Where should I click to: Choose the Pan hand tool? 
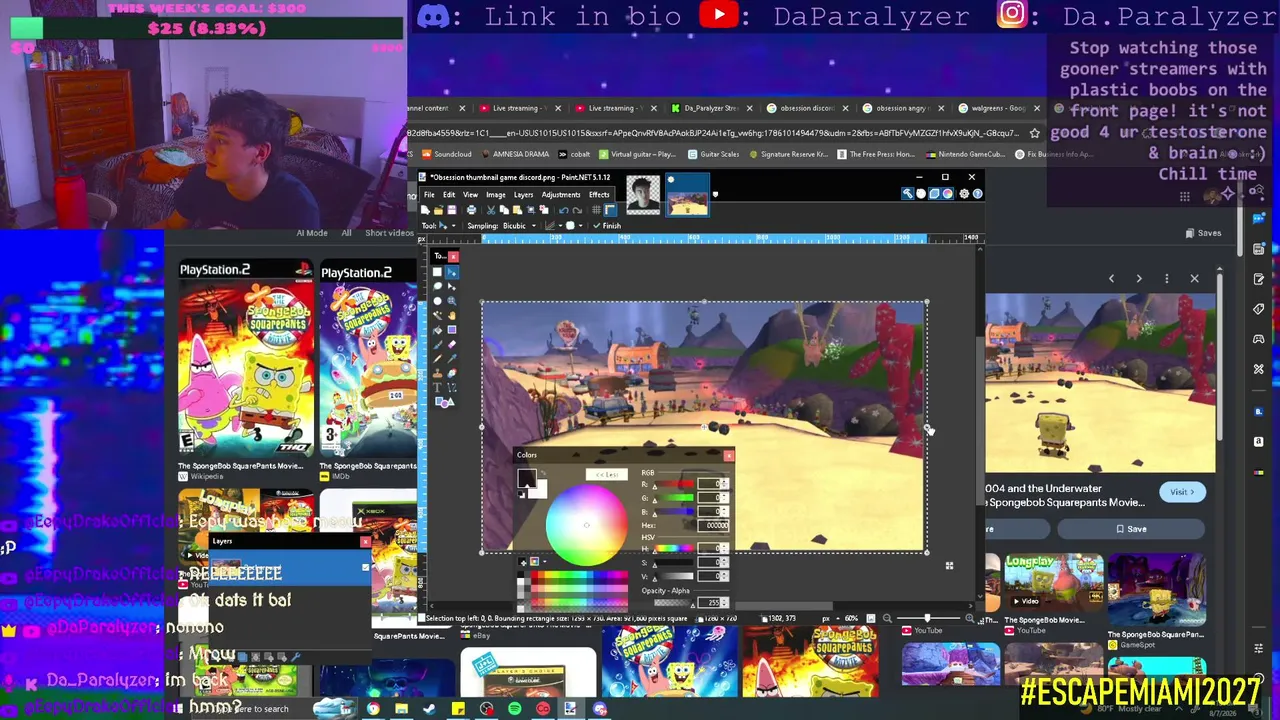[x=452, y=315]
